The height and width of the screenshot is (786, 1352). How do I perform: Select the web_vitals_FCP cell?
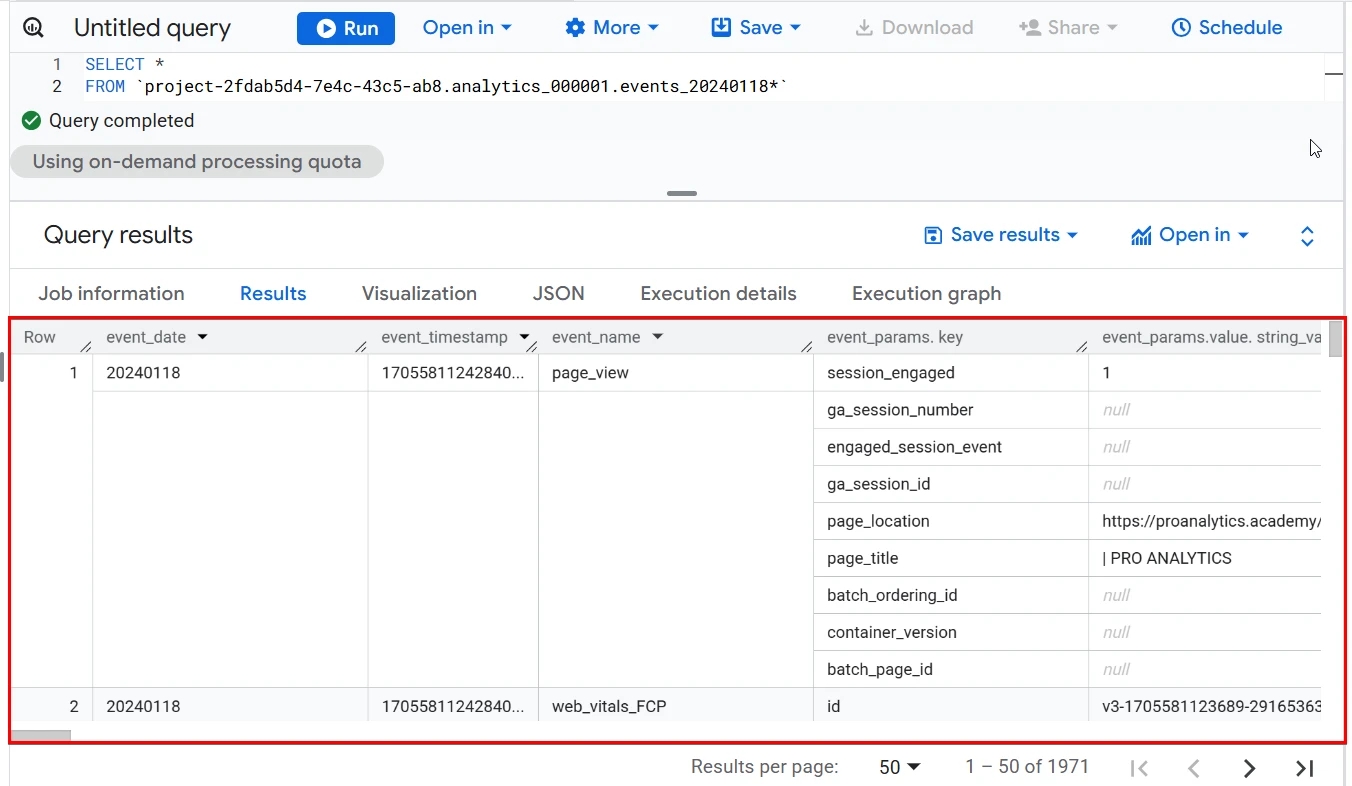pos(676,707)
